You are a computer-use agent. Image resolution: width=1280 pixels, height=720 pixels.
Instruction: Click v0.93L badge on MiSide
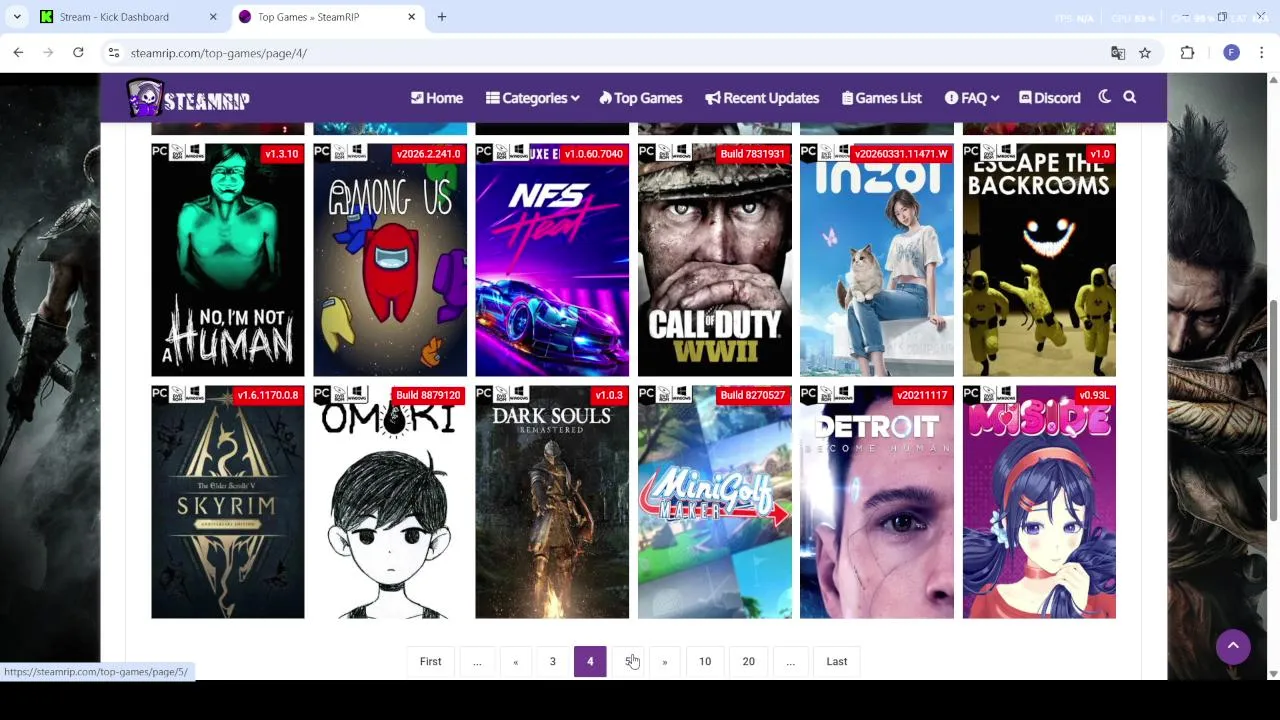coord(1094,396)
